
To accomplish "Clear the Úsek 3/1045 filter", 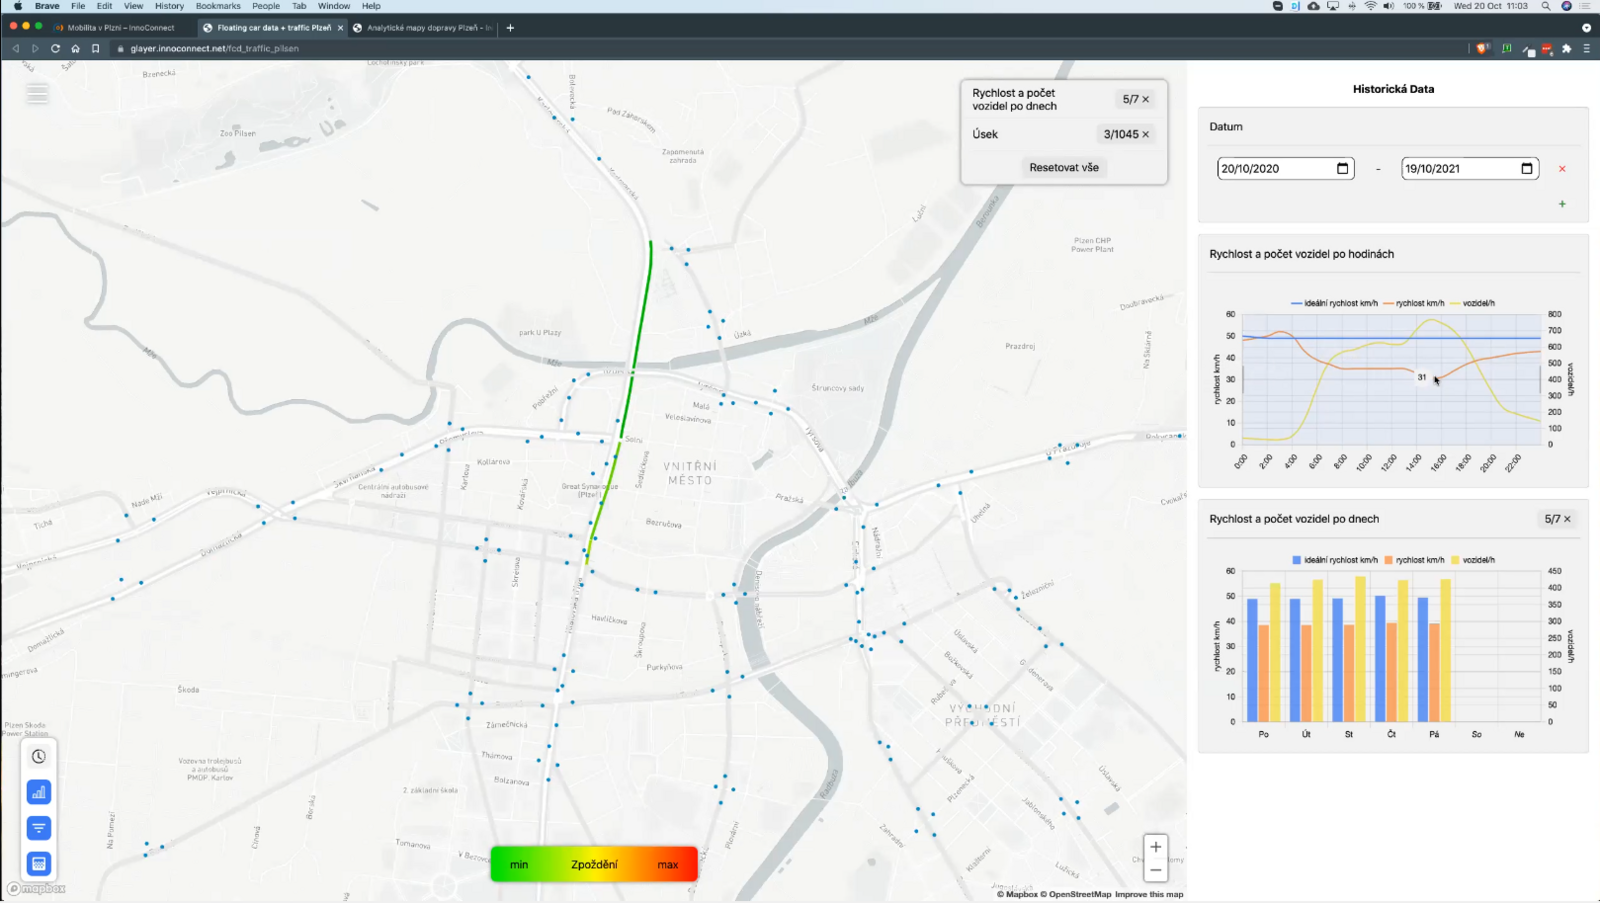I will [1146, 134].
